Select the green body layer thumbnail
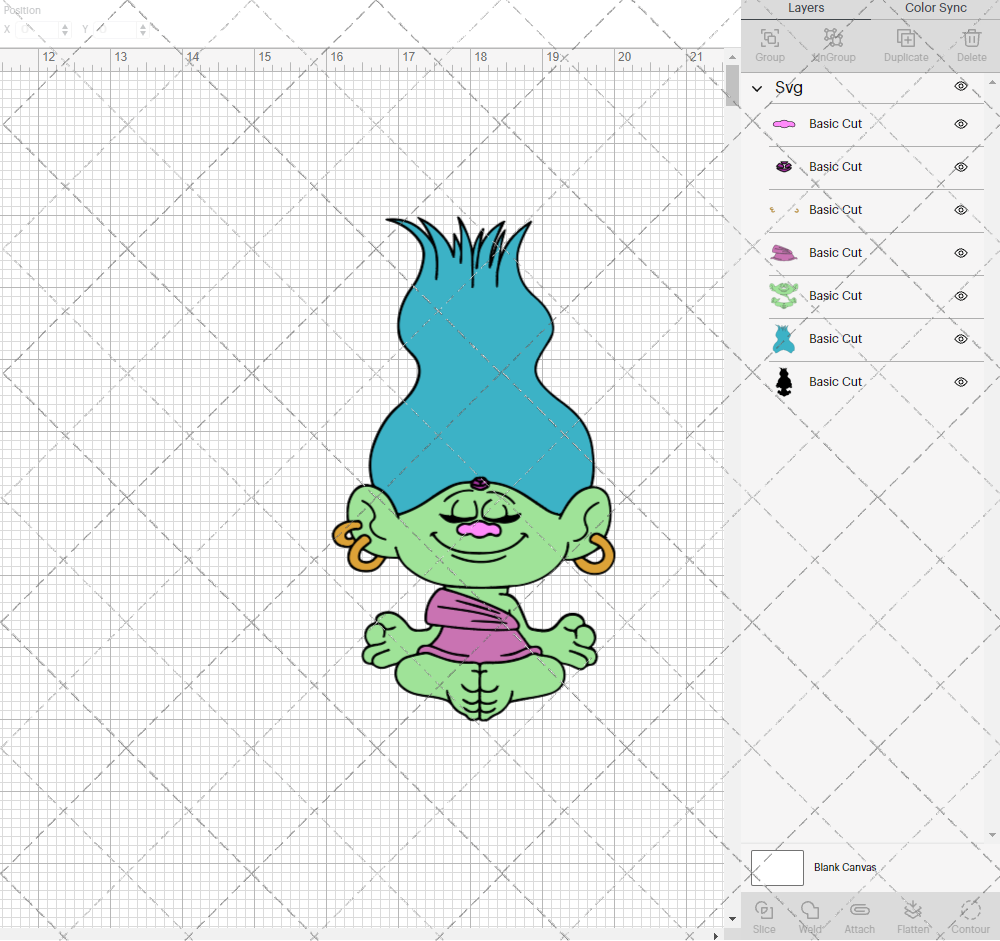This screenshot has height=941, width=1000. click(784, 296)
